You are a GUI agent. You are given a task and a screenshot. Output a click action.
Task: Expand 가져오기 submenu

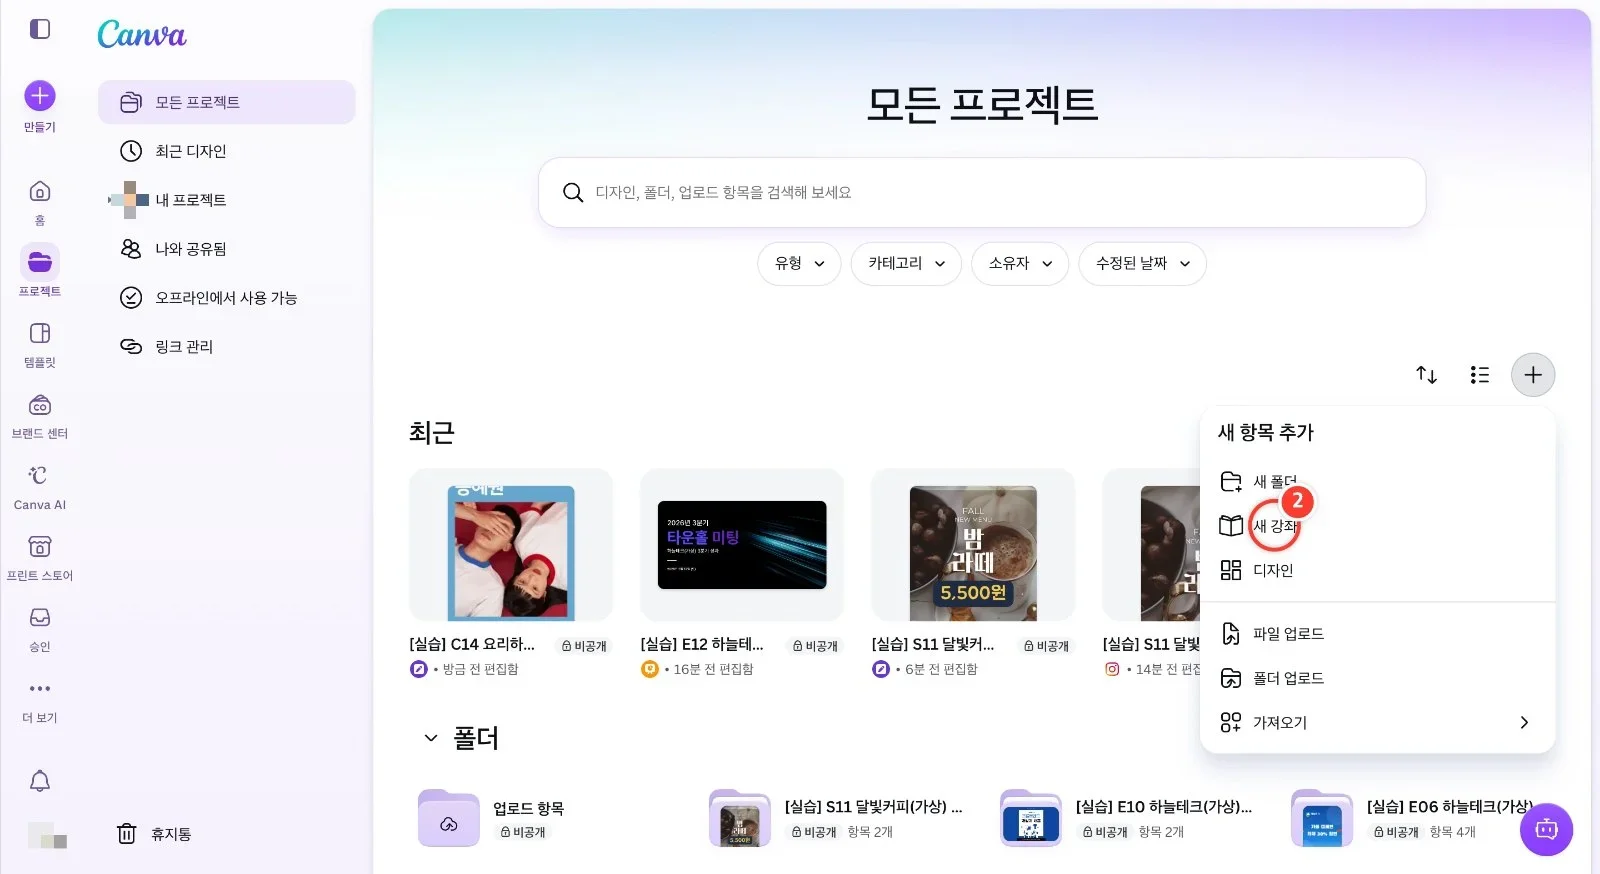1377,722
